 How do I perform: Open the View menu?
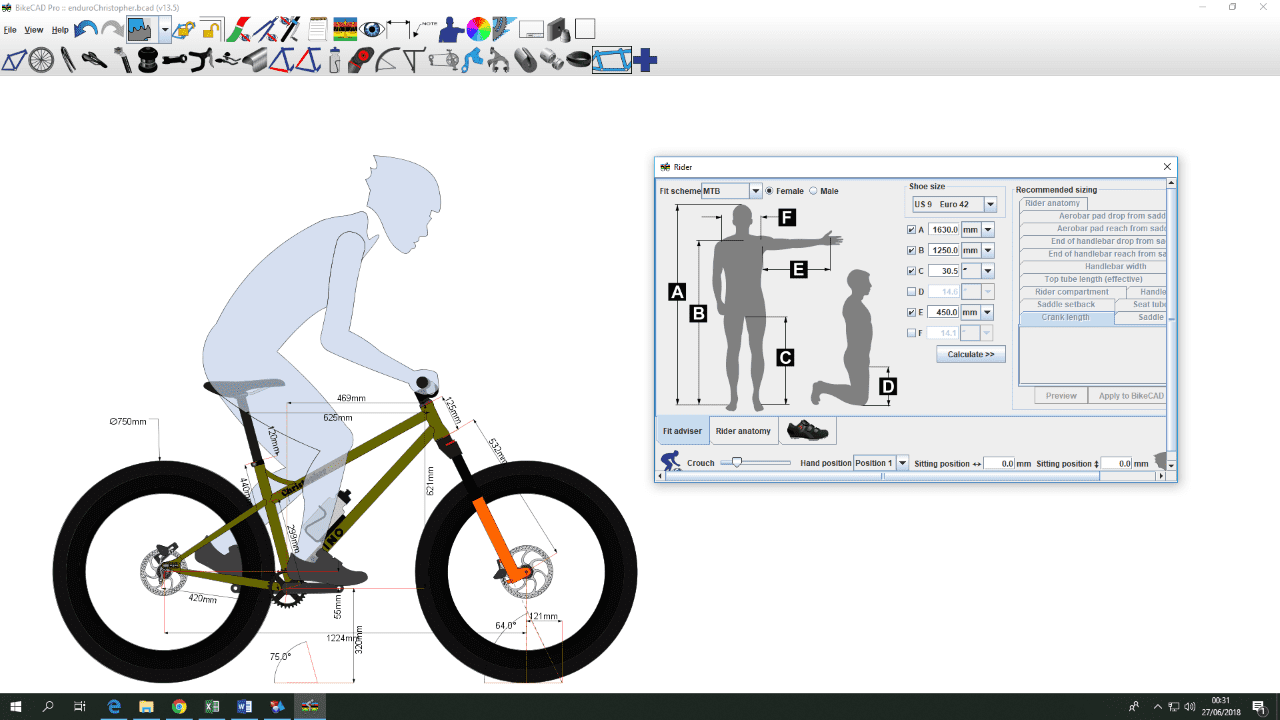pos(34,30)
